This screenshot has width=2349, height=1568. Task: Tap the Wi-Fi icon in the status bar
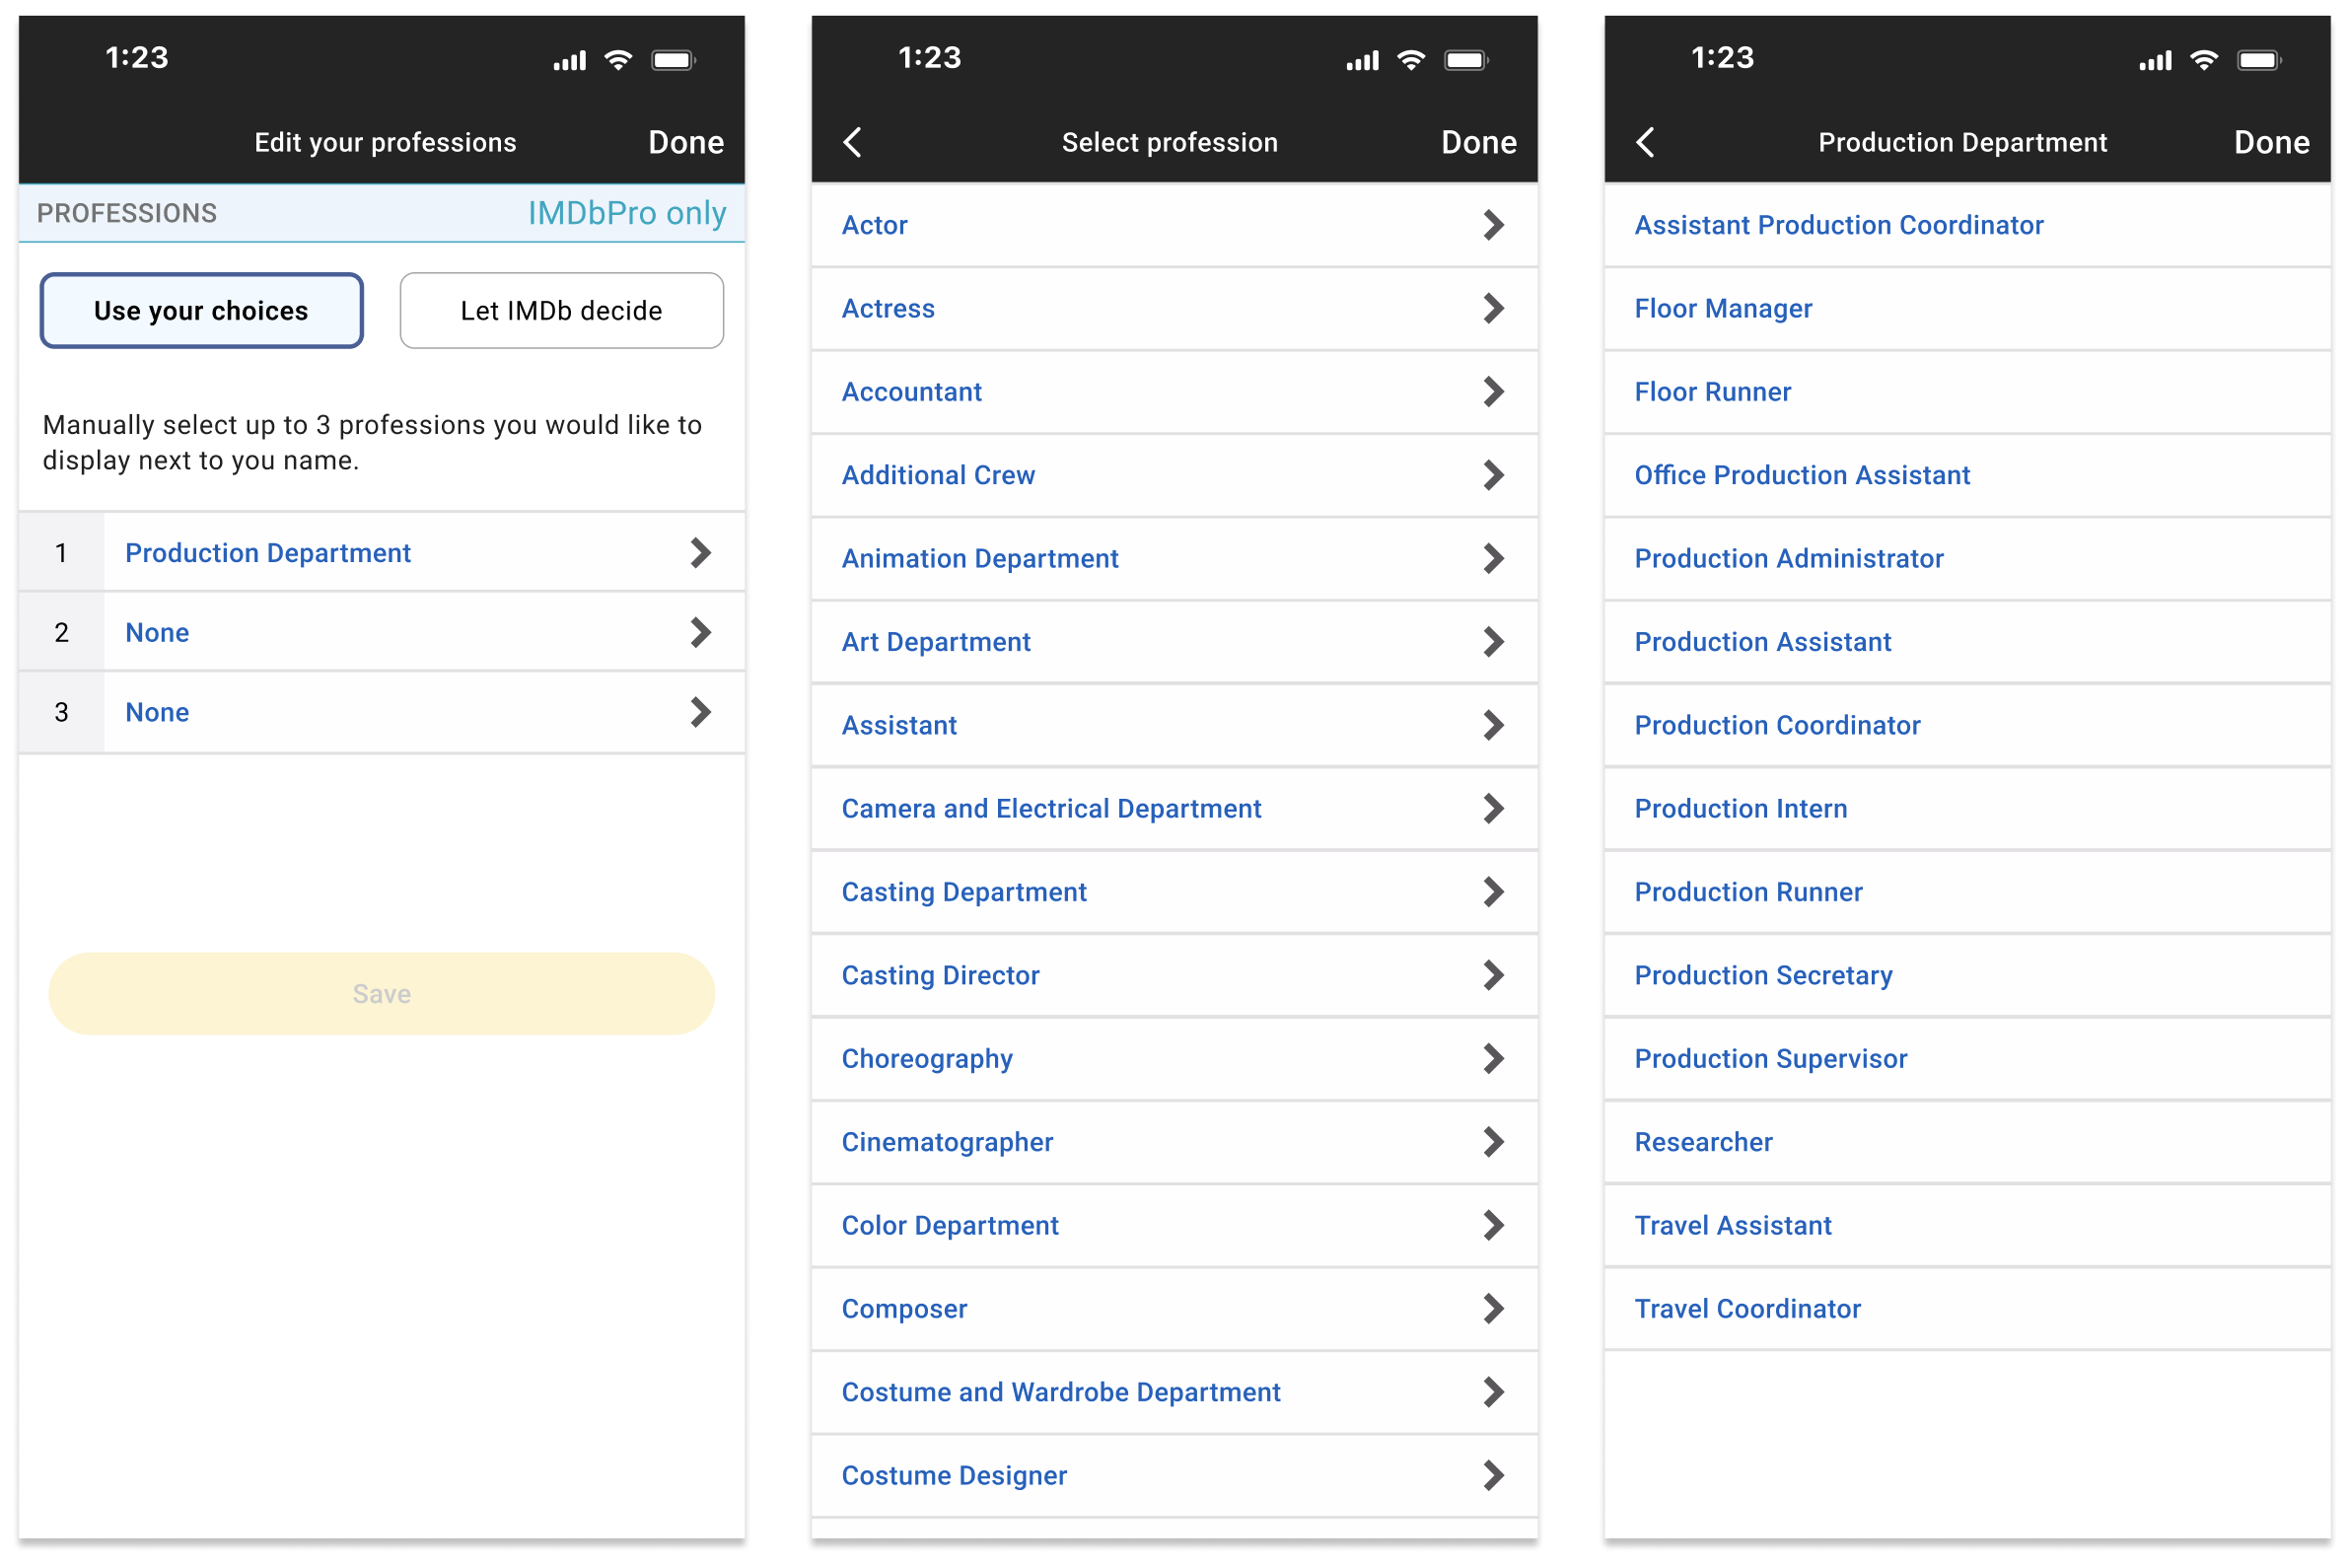tap(618, 59)
